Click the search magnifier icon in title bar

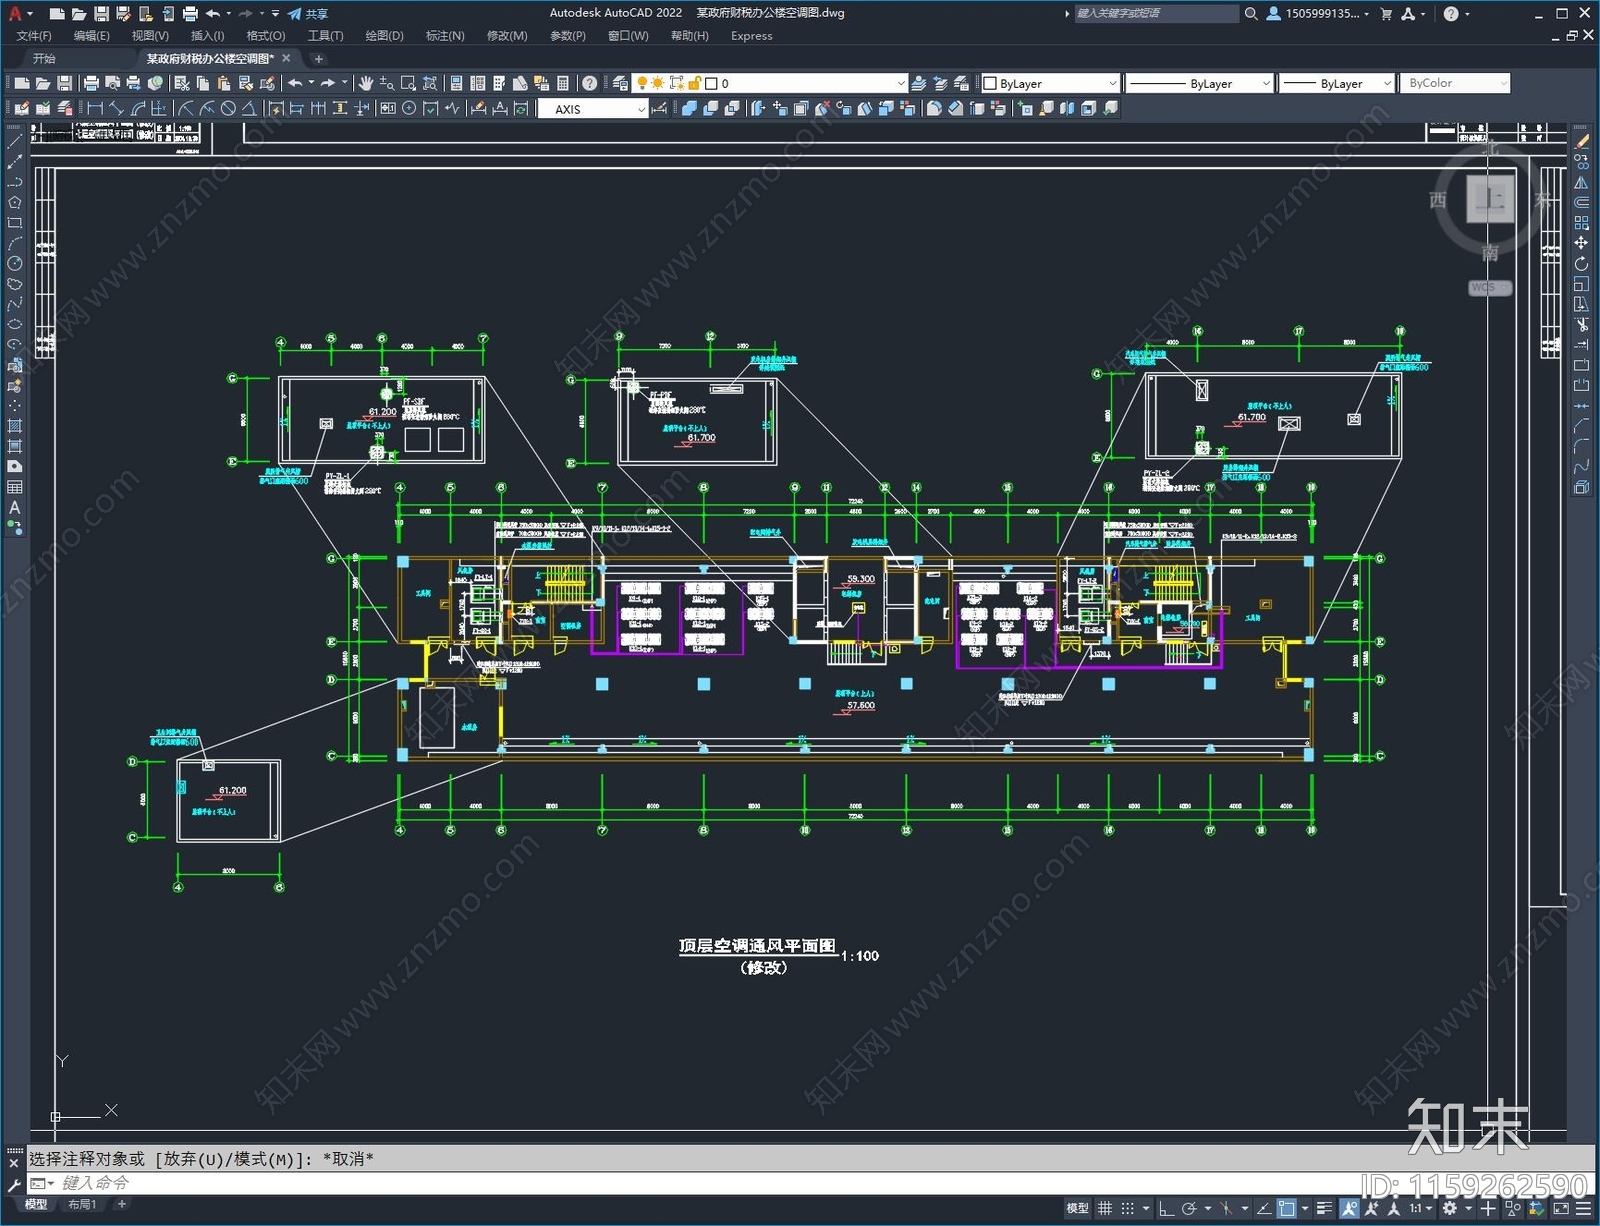click(1251, 14)
